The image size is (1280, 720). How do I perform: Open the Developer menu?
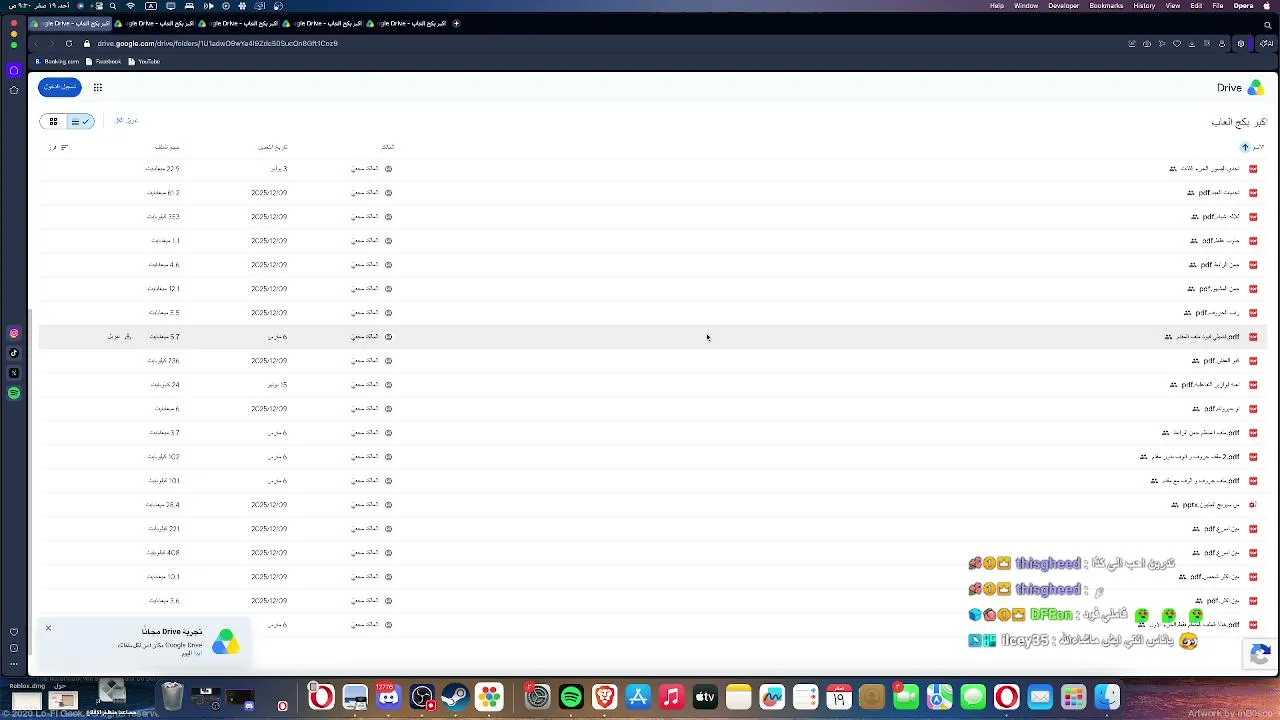click(1063, 6)
